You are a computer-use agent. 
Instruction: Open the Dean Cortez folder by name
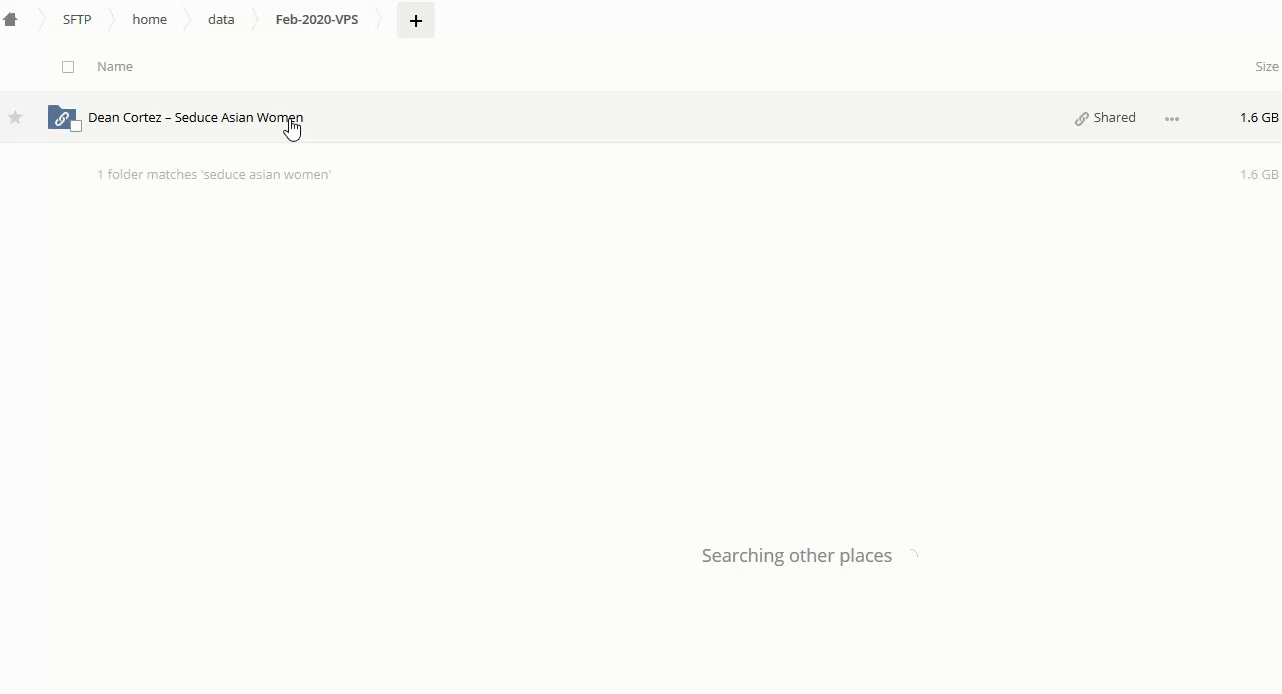pyautogui.click(x=195, y=118)
